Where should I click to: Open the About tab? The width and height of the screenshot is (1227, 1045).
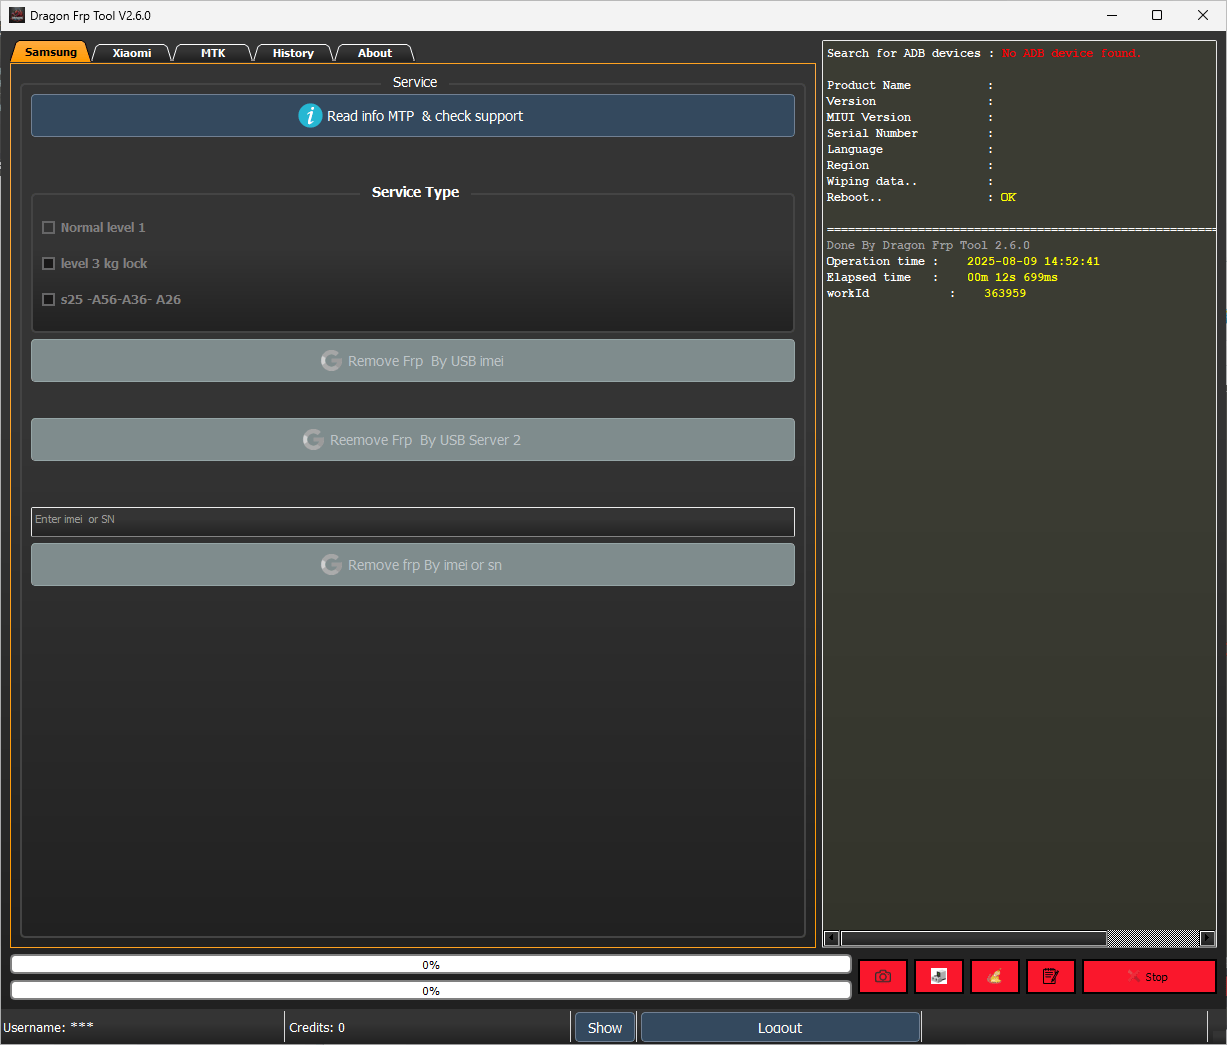[375, 53]
